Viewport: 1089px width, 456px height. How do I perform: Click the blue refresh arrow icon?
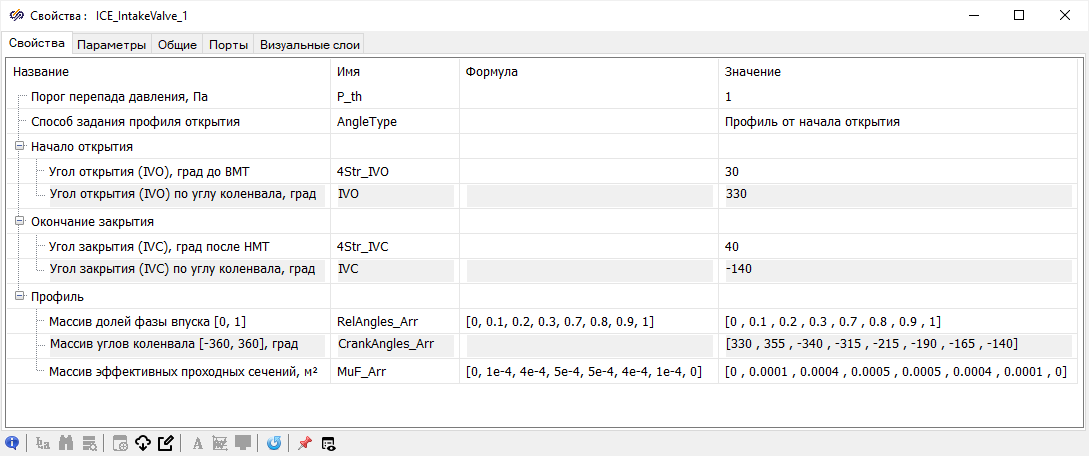(274, 442)
